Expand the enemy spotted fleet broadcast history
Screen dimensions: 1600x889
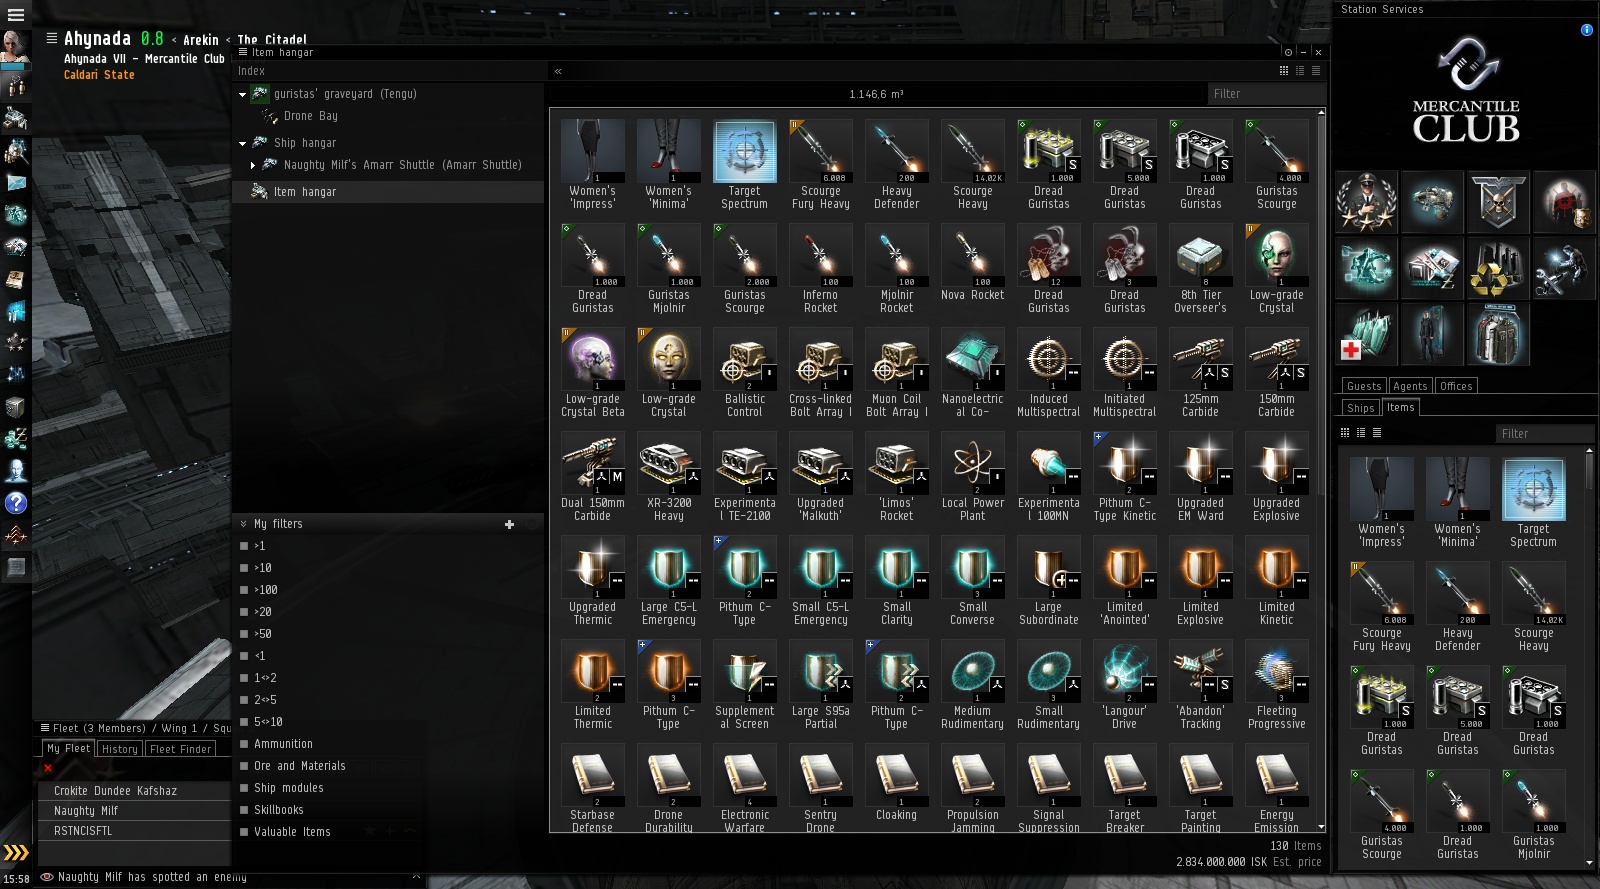(x=416, y=877)
